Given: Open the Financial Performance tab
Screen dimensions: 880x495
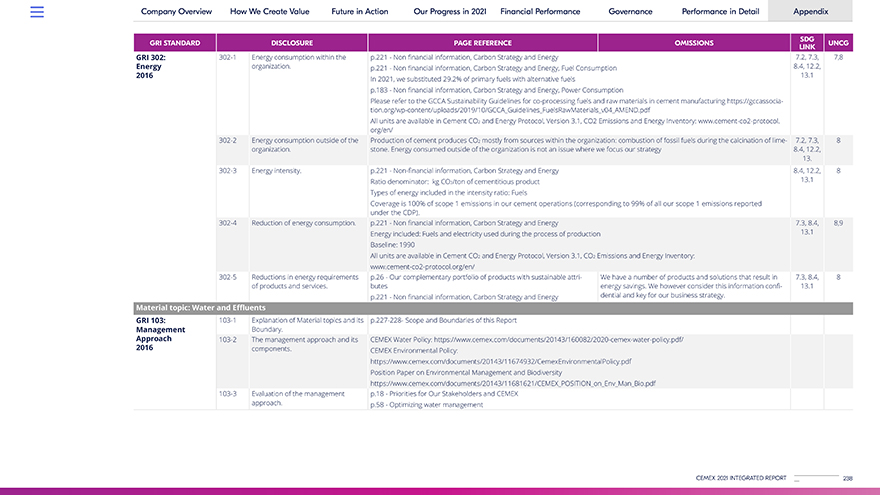Looking at the screenshot, I should click(539, 11).
